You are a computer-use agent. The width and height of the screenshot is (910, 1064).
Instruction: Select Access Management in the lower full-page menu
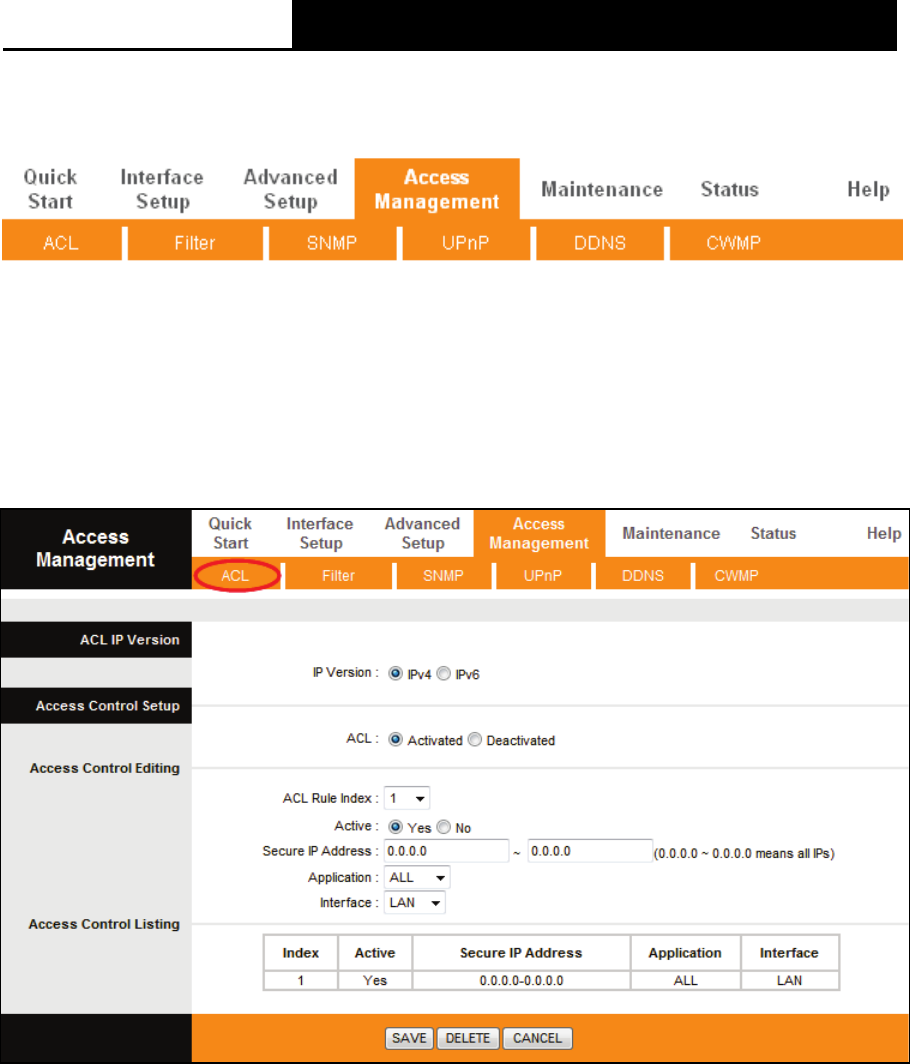coord(539,533)
